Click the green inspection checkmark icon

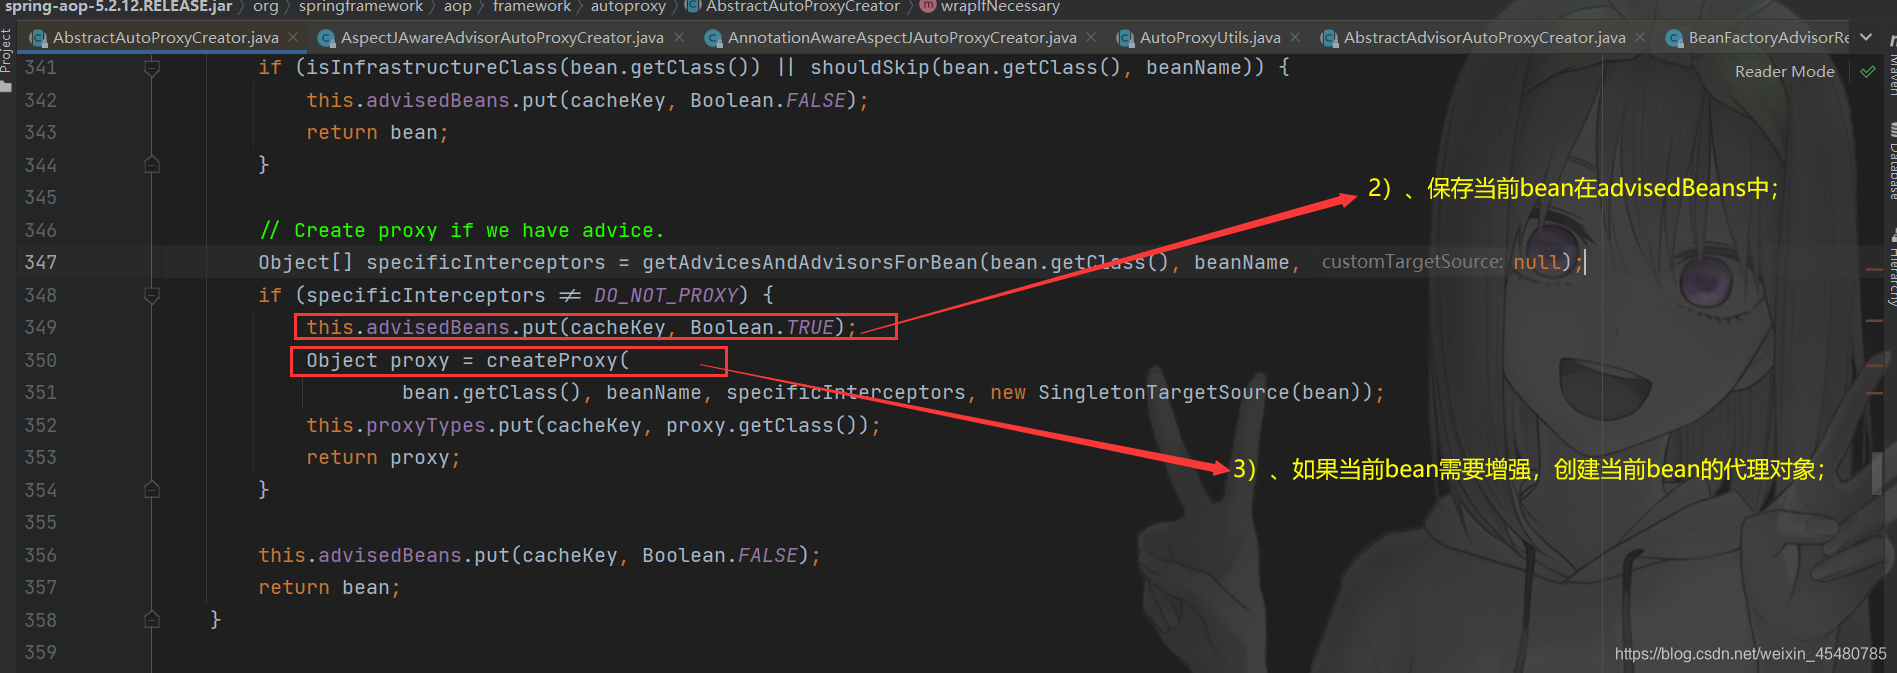[x=1867, y=72]
